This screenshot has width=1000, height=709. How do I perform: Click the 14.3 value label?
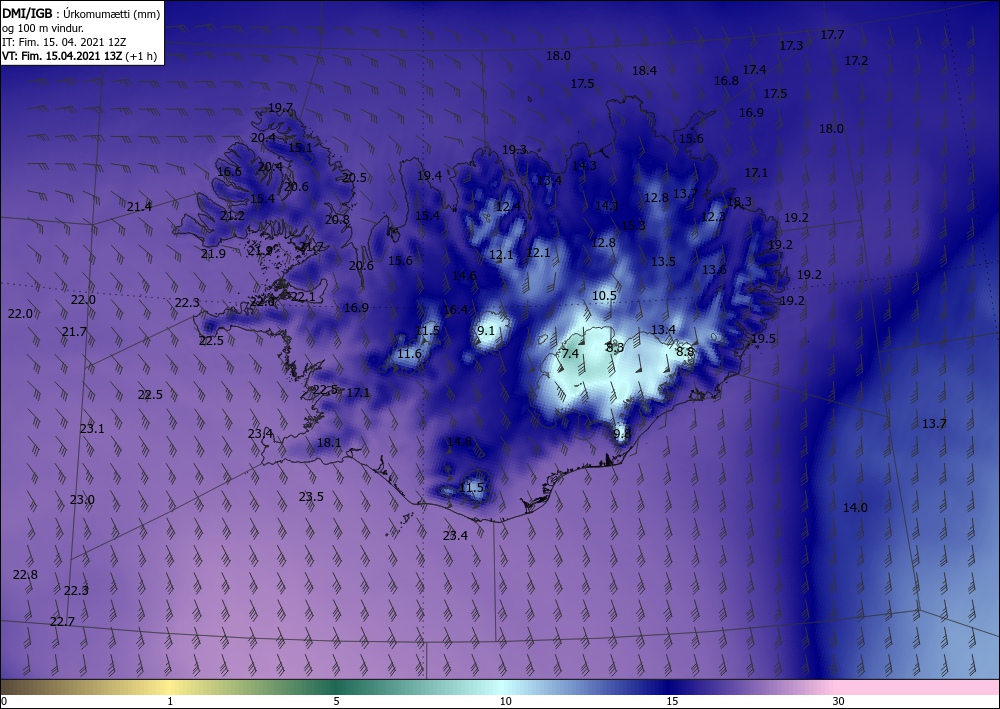584,166
